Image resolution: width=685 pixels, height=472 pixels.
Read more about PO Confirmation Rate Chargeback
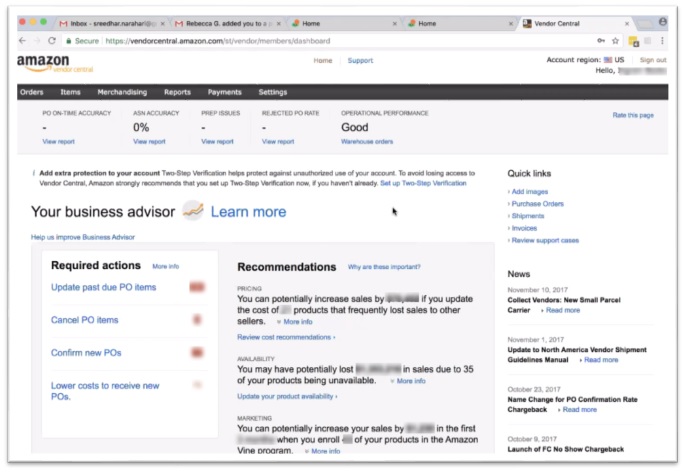pos(579,410)
